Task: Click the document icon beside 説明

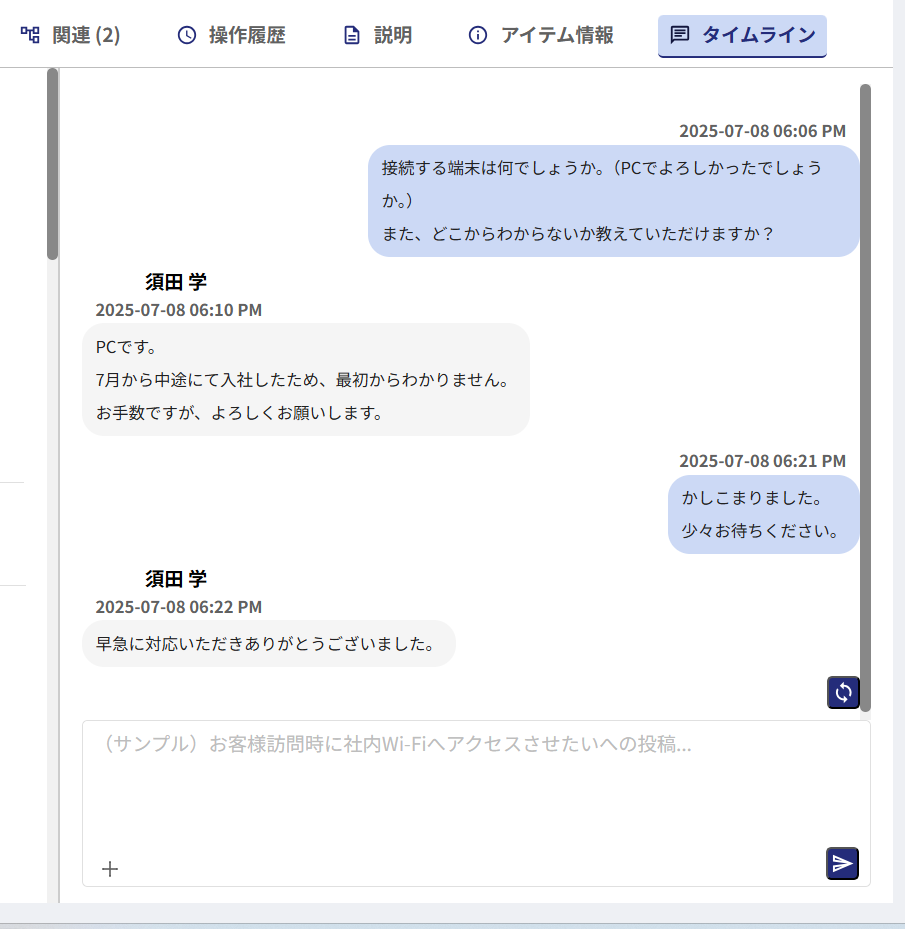Action: click(349, 34)
